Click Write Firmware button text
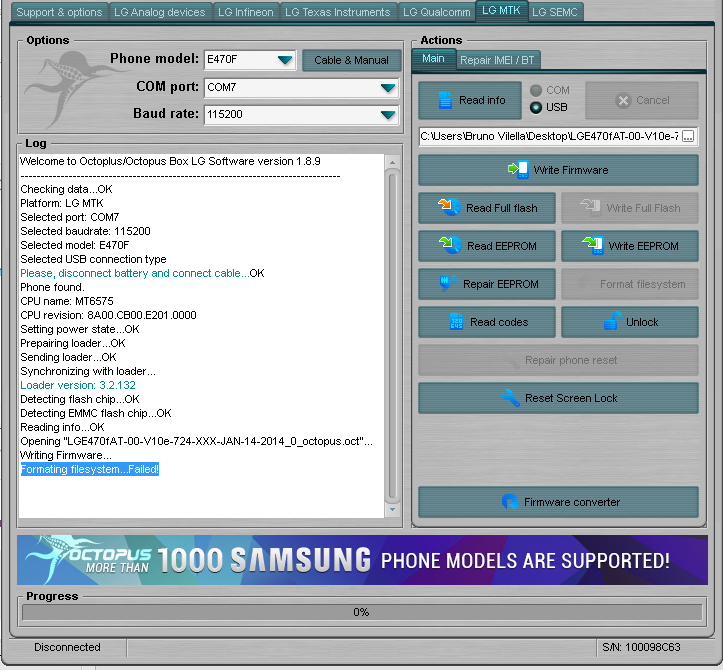 click(x=571, y=170)
